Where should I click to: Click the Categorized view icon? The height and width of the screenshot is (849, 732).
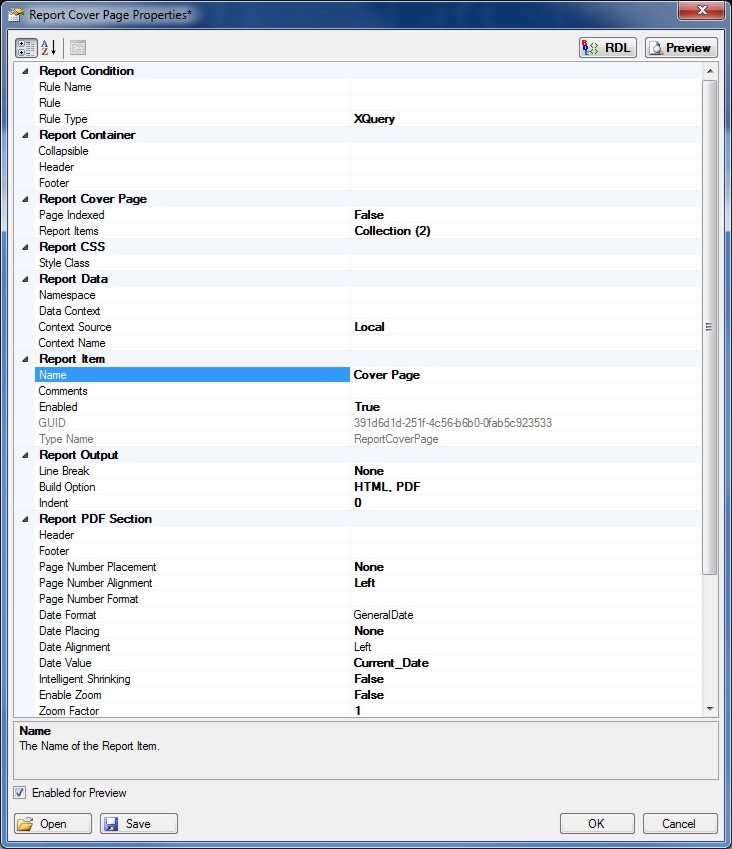coord(26,47)
